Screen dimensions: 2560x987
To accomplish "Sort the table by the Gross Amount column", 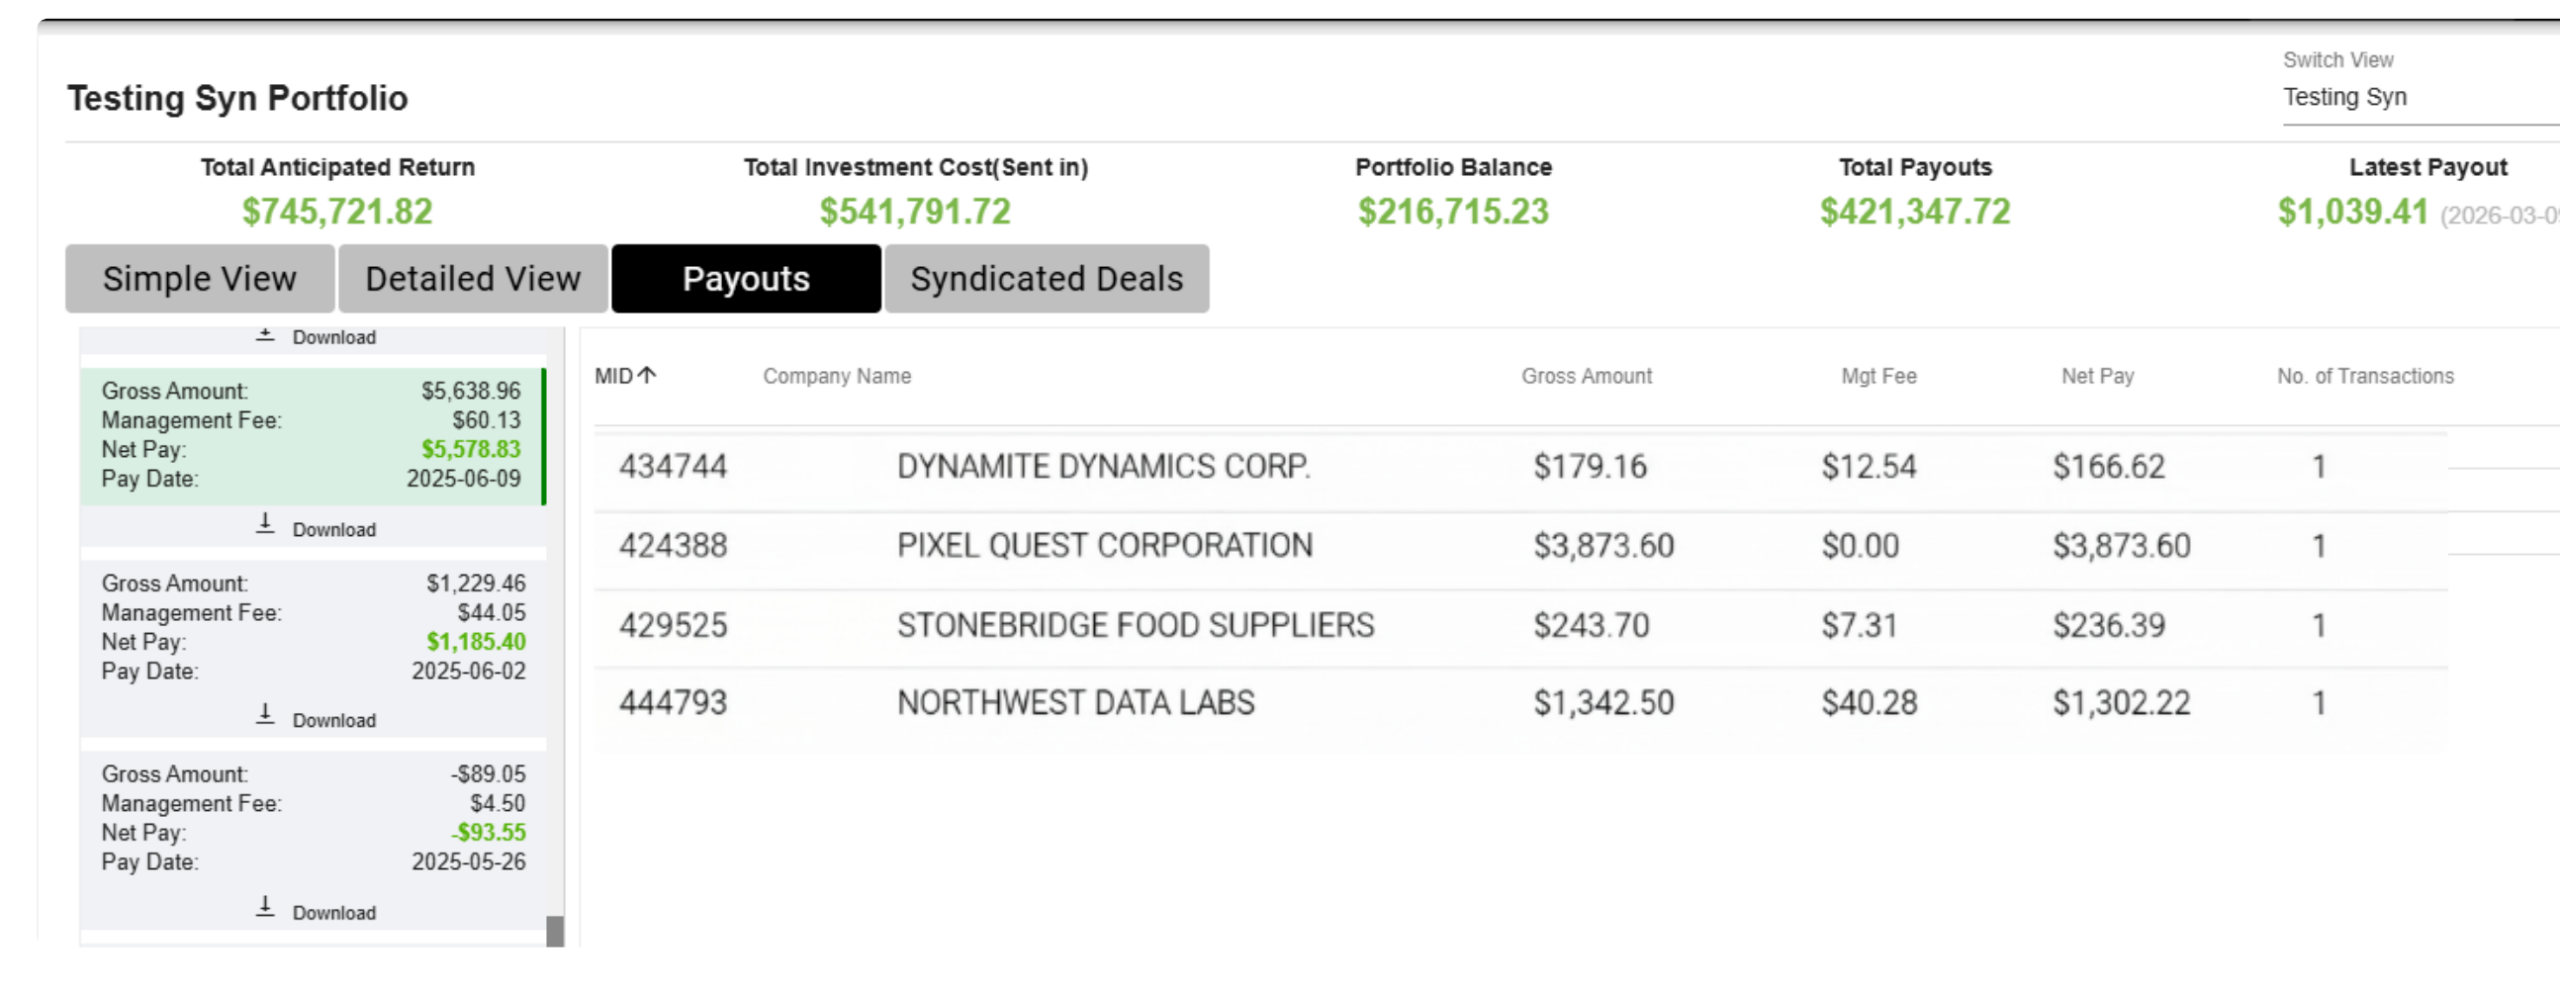I will click(1586, 376).
